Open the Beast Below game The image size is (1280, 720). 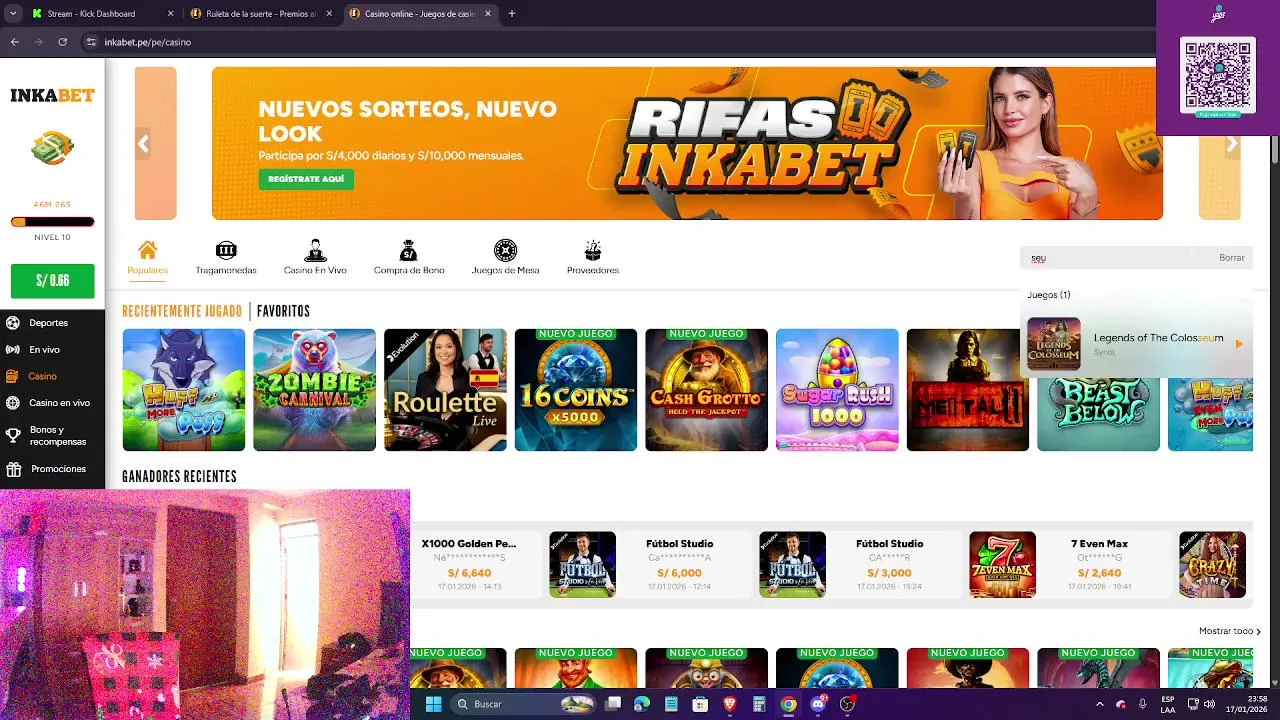[1098, 414]
